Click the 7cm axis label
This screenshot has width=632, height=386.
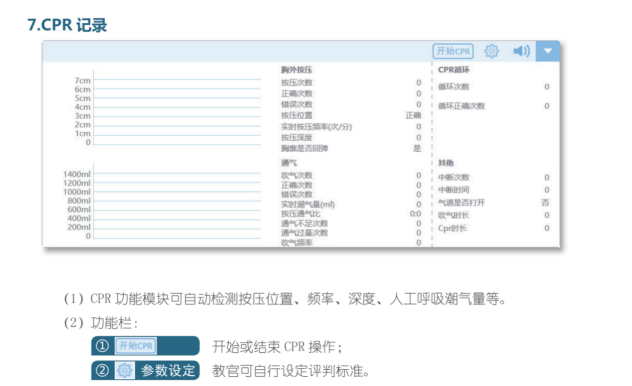coord(82,81)
